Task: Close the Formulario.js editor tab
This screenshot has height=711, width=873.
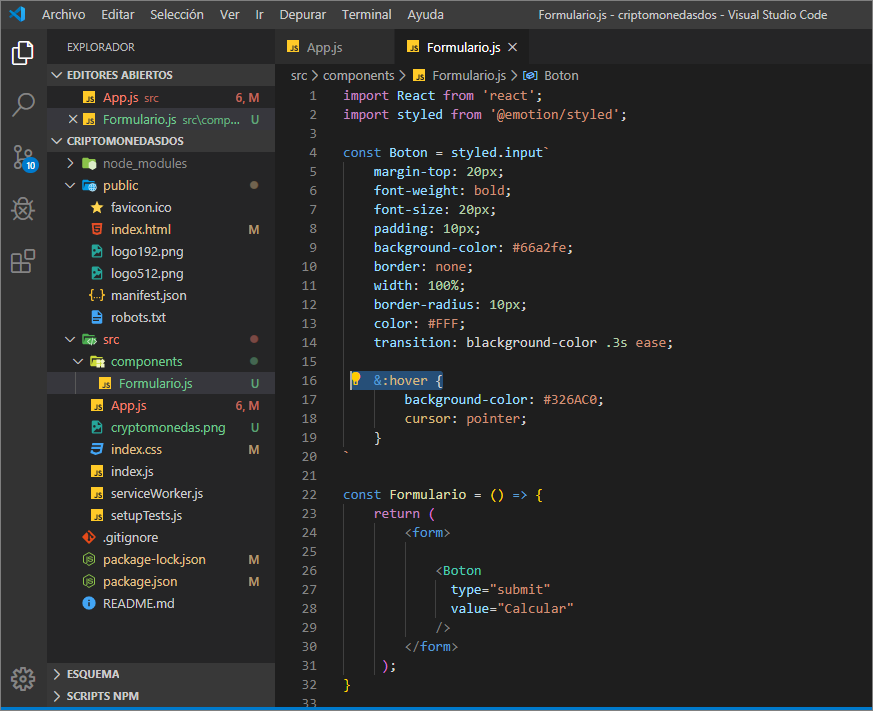Action: pyautogui.click(x=513, y=47)
